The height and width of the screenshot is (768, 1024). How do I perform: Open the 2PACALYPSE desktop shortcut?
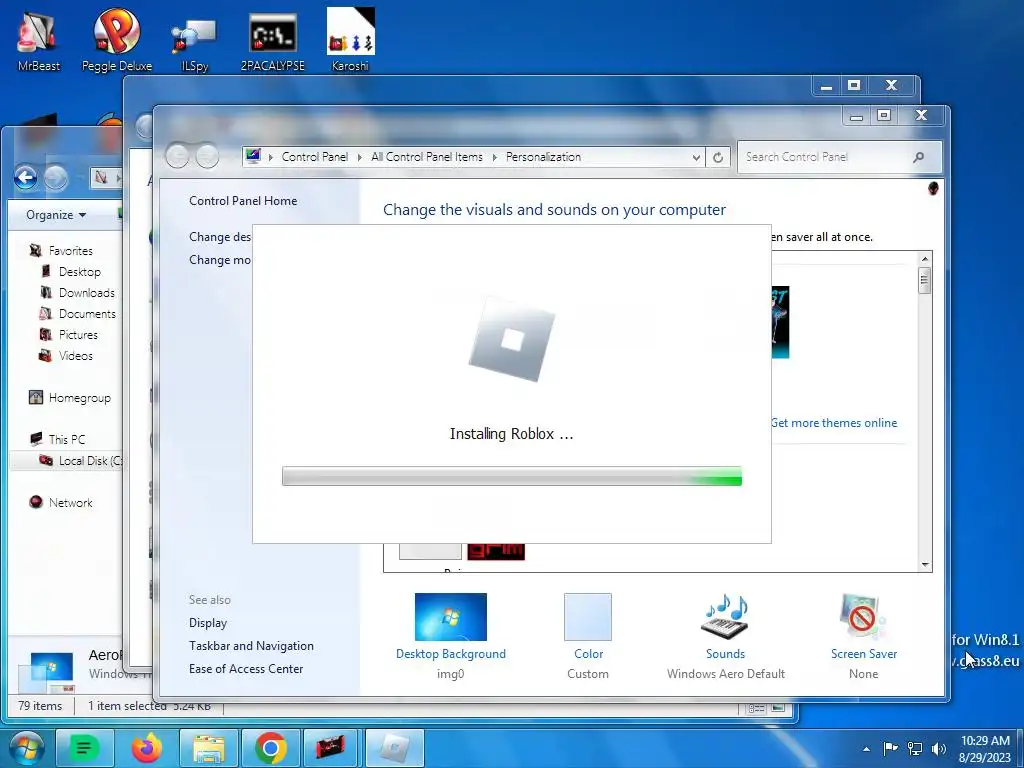tap(272, 40)
